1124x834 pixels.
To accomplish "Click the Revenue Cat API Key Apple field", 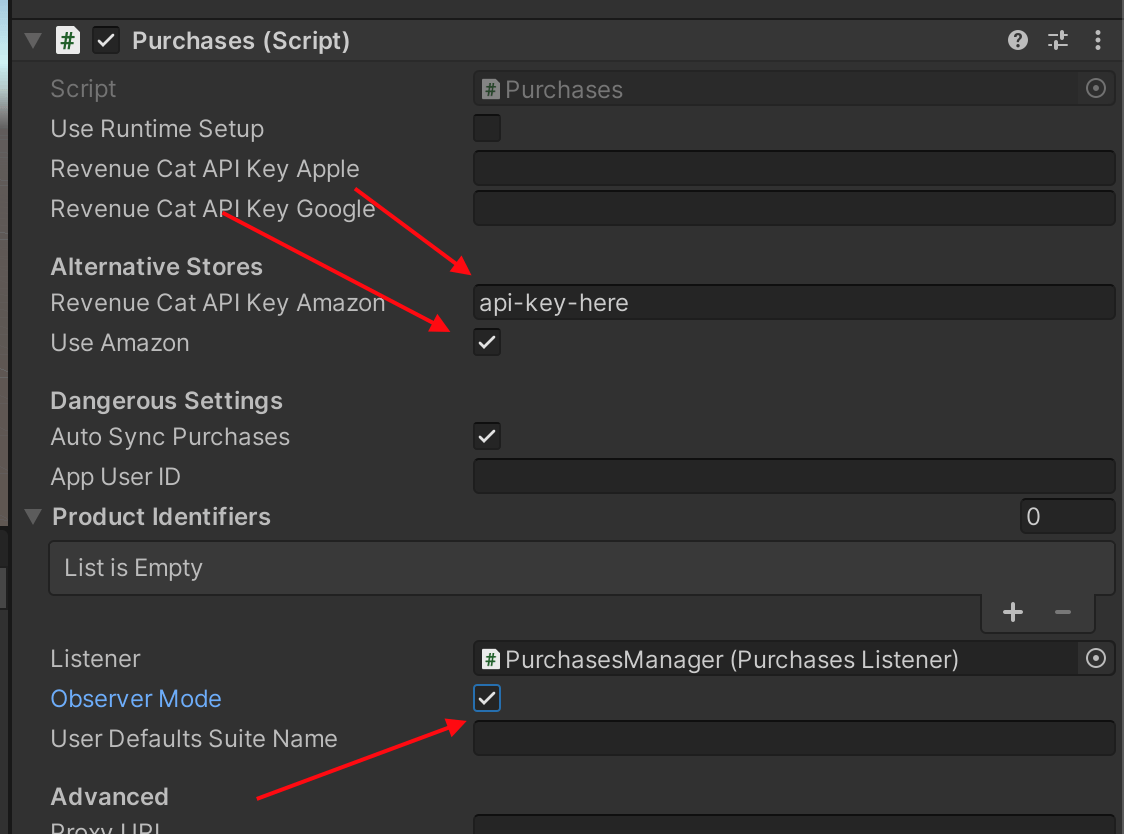I will click(x=793, y=169).
